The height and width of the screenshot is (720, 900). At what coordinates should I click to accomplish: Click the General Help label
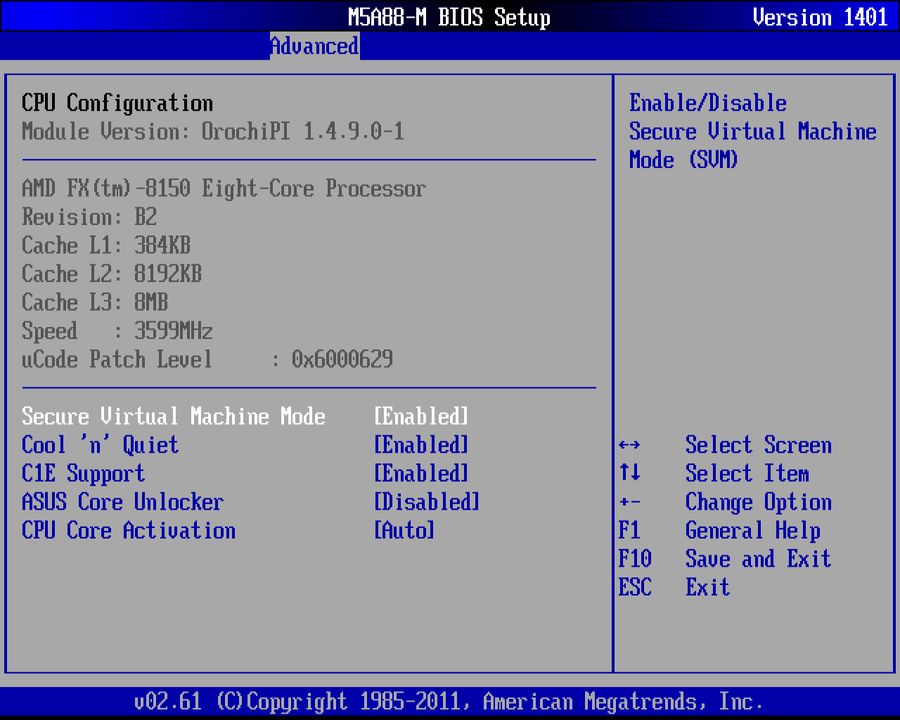click(x=753, y=531)
